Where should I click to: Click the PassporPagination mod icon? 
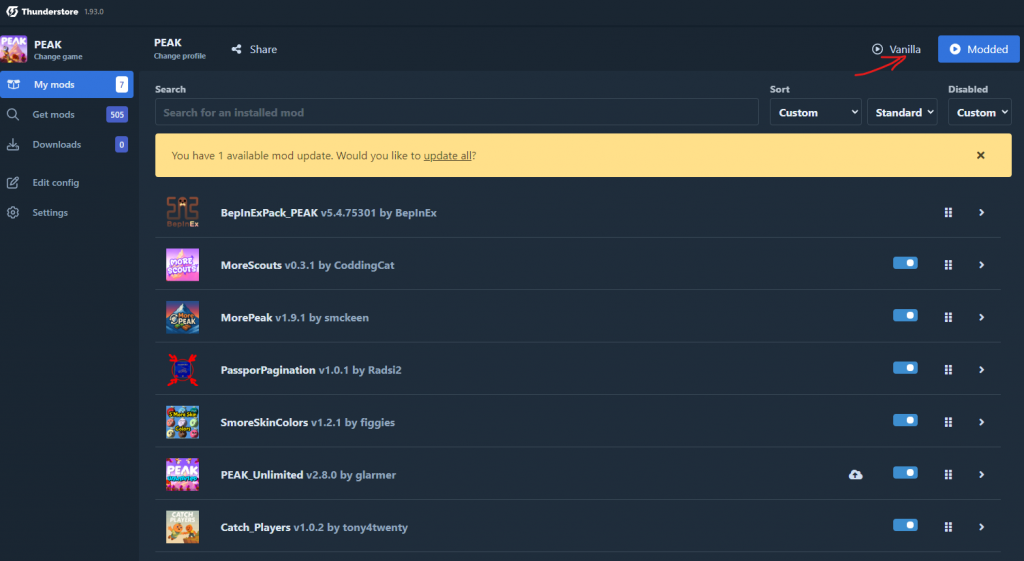pyautogui.click(x=182, y=370)
